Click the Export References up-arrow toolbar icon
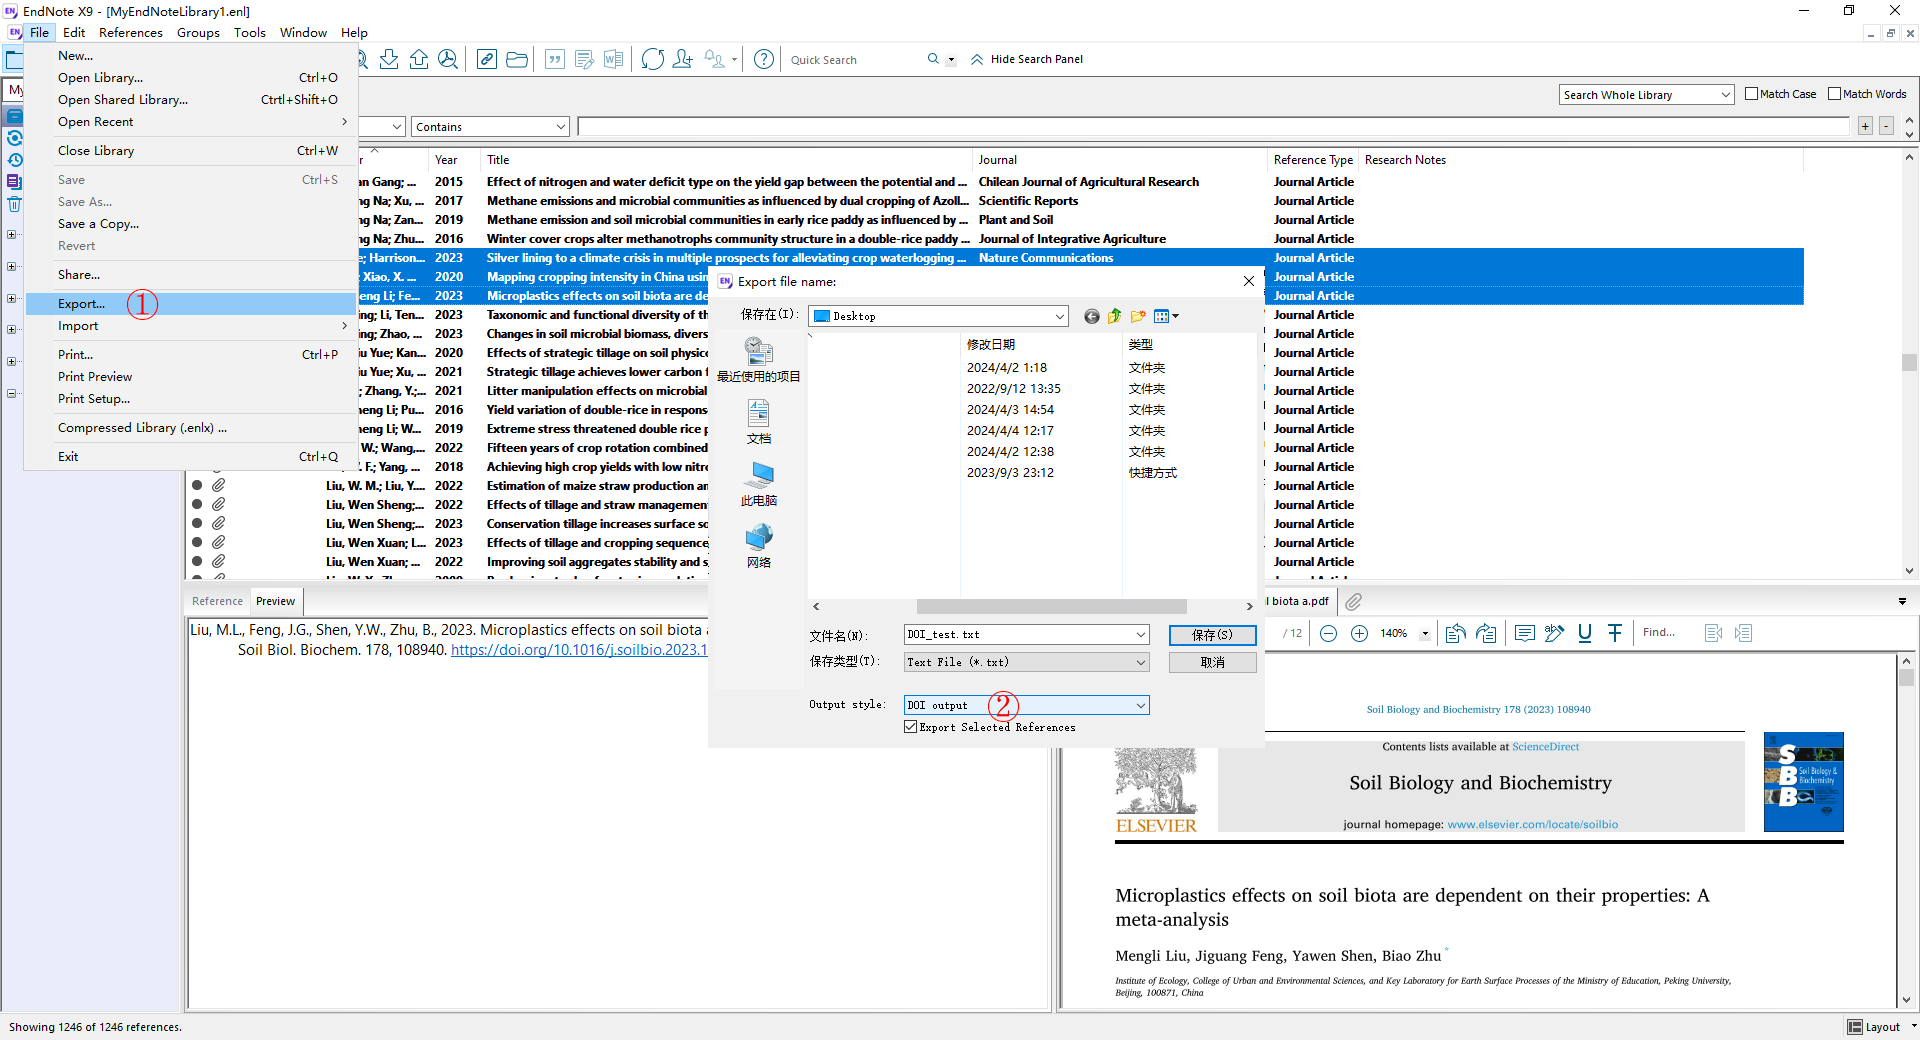The height and width of the screenshot is (1040, 1920). pyautogui.click(x=419, y=59)
